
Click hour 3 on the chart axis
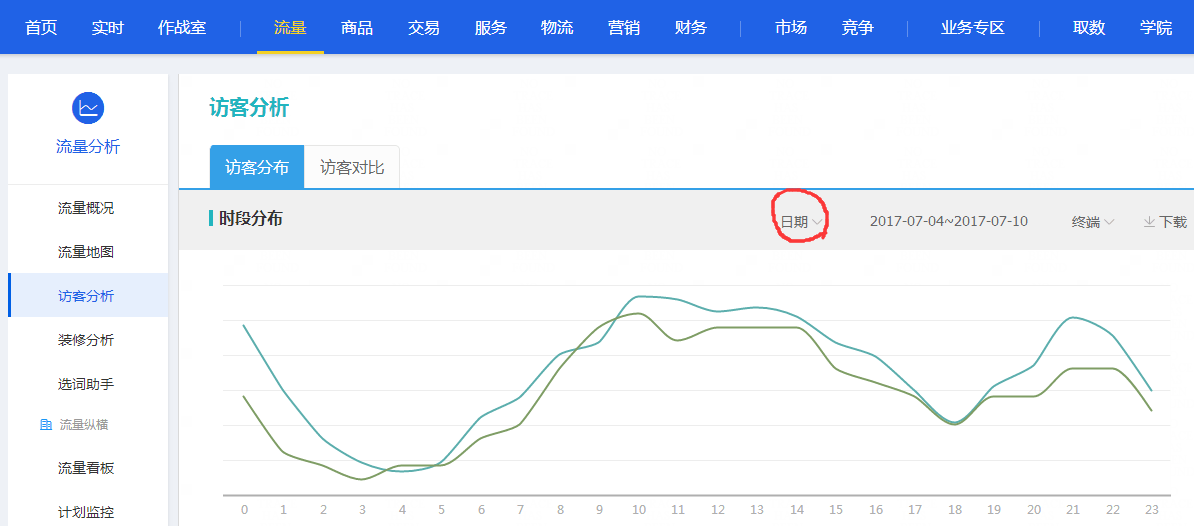362,509
